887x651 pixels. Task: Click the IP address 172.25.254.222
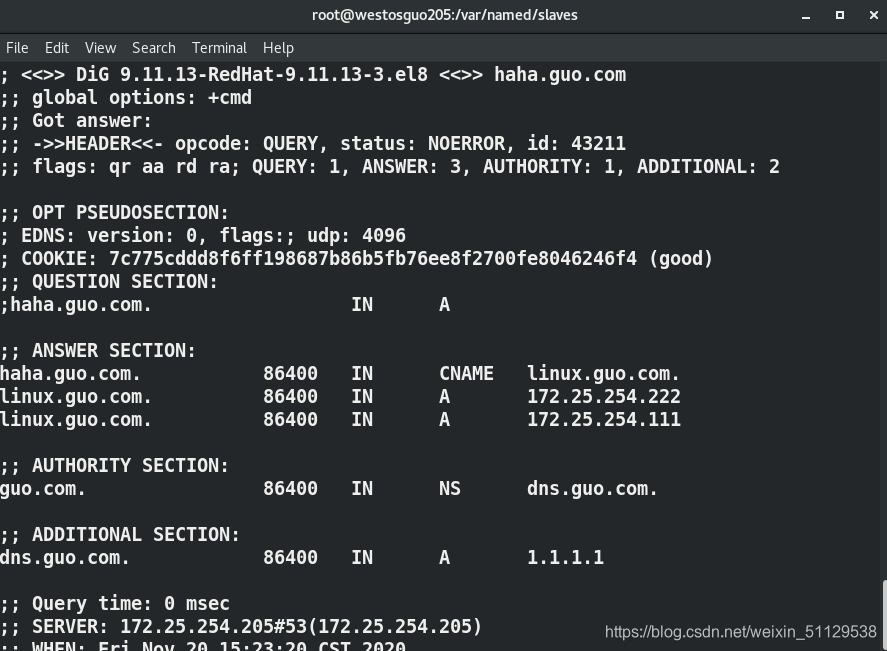[x=604, y=396]
